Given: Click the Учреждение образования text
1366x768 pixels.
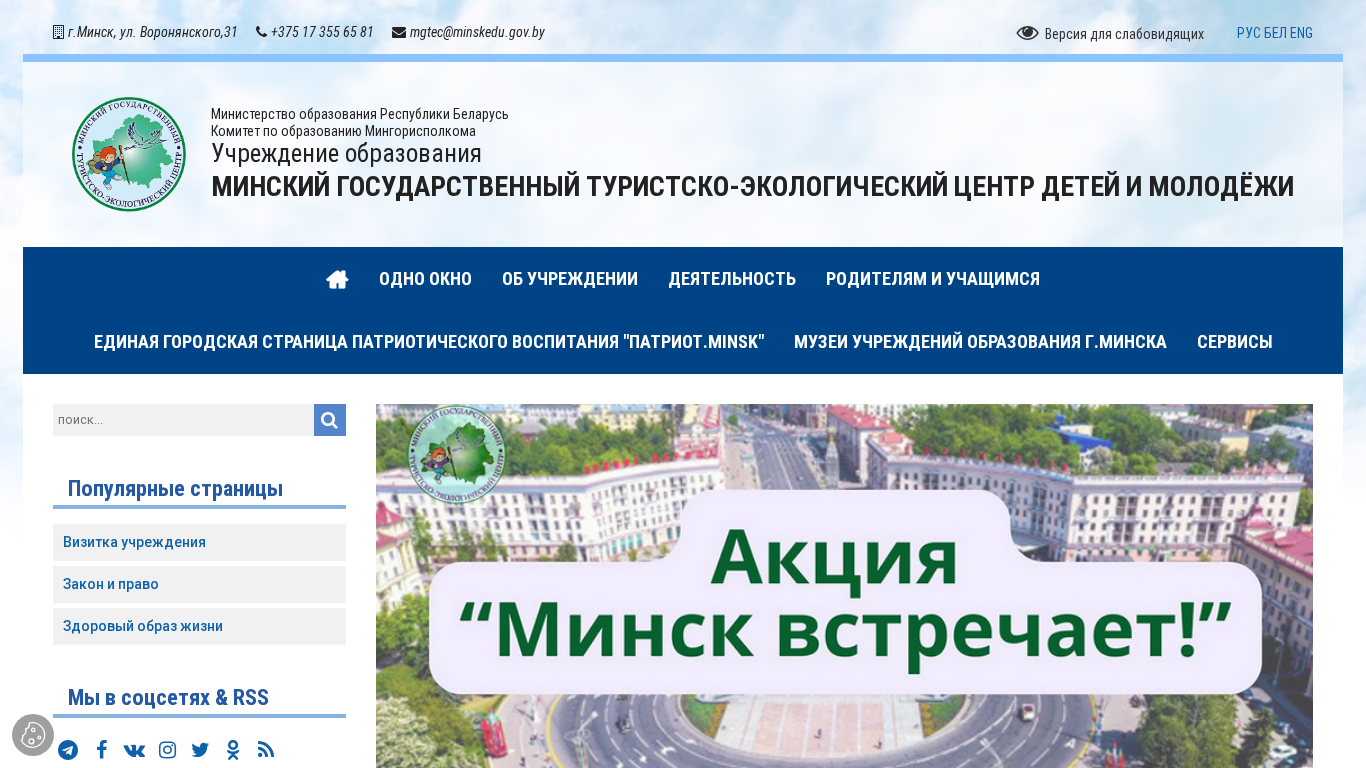Looking at the screenshot, I should [346, 154].
